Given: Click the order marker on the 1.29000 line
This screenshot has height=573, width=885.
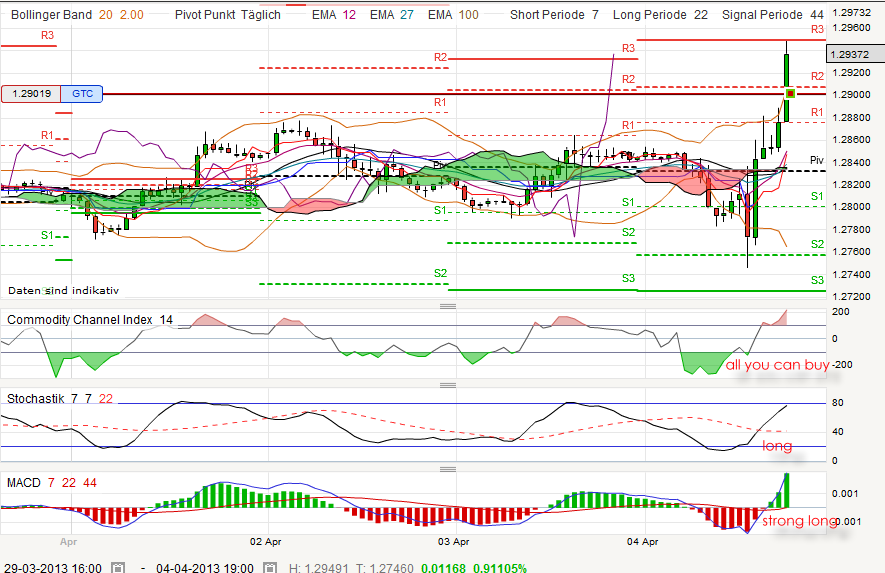Looking at the screenshot, I should click(x=790, y=93).
